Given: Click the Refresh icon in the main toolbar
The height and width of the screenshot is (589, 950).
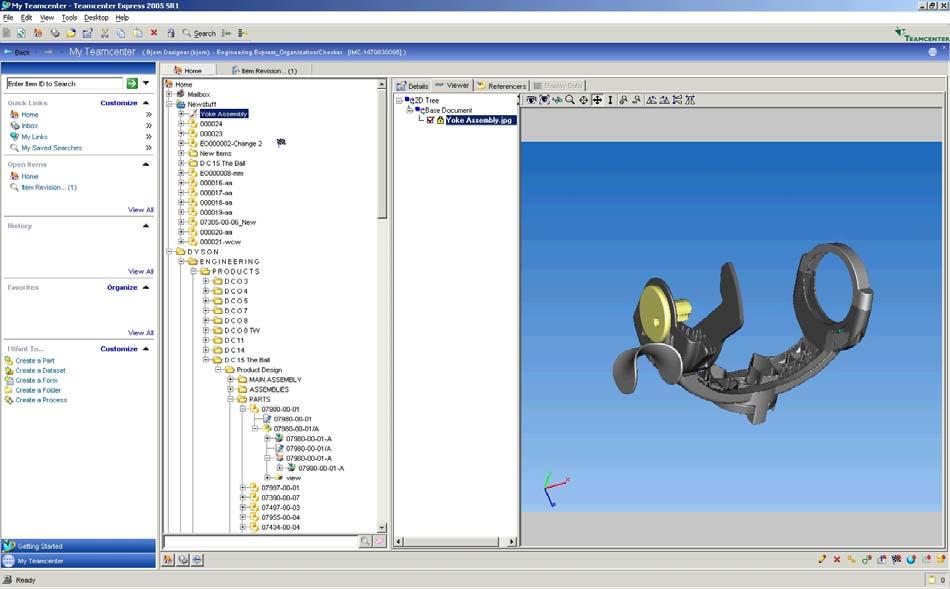Looking at the screenshot, I should pyautogui.click(x=21, y=33).
